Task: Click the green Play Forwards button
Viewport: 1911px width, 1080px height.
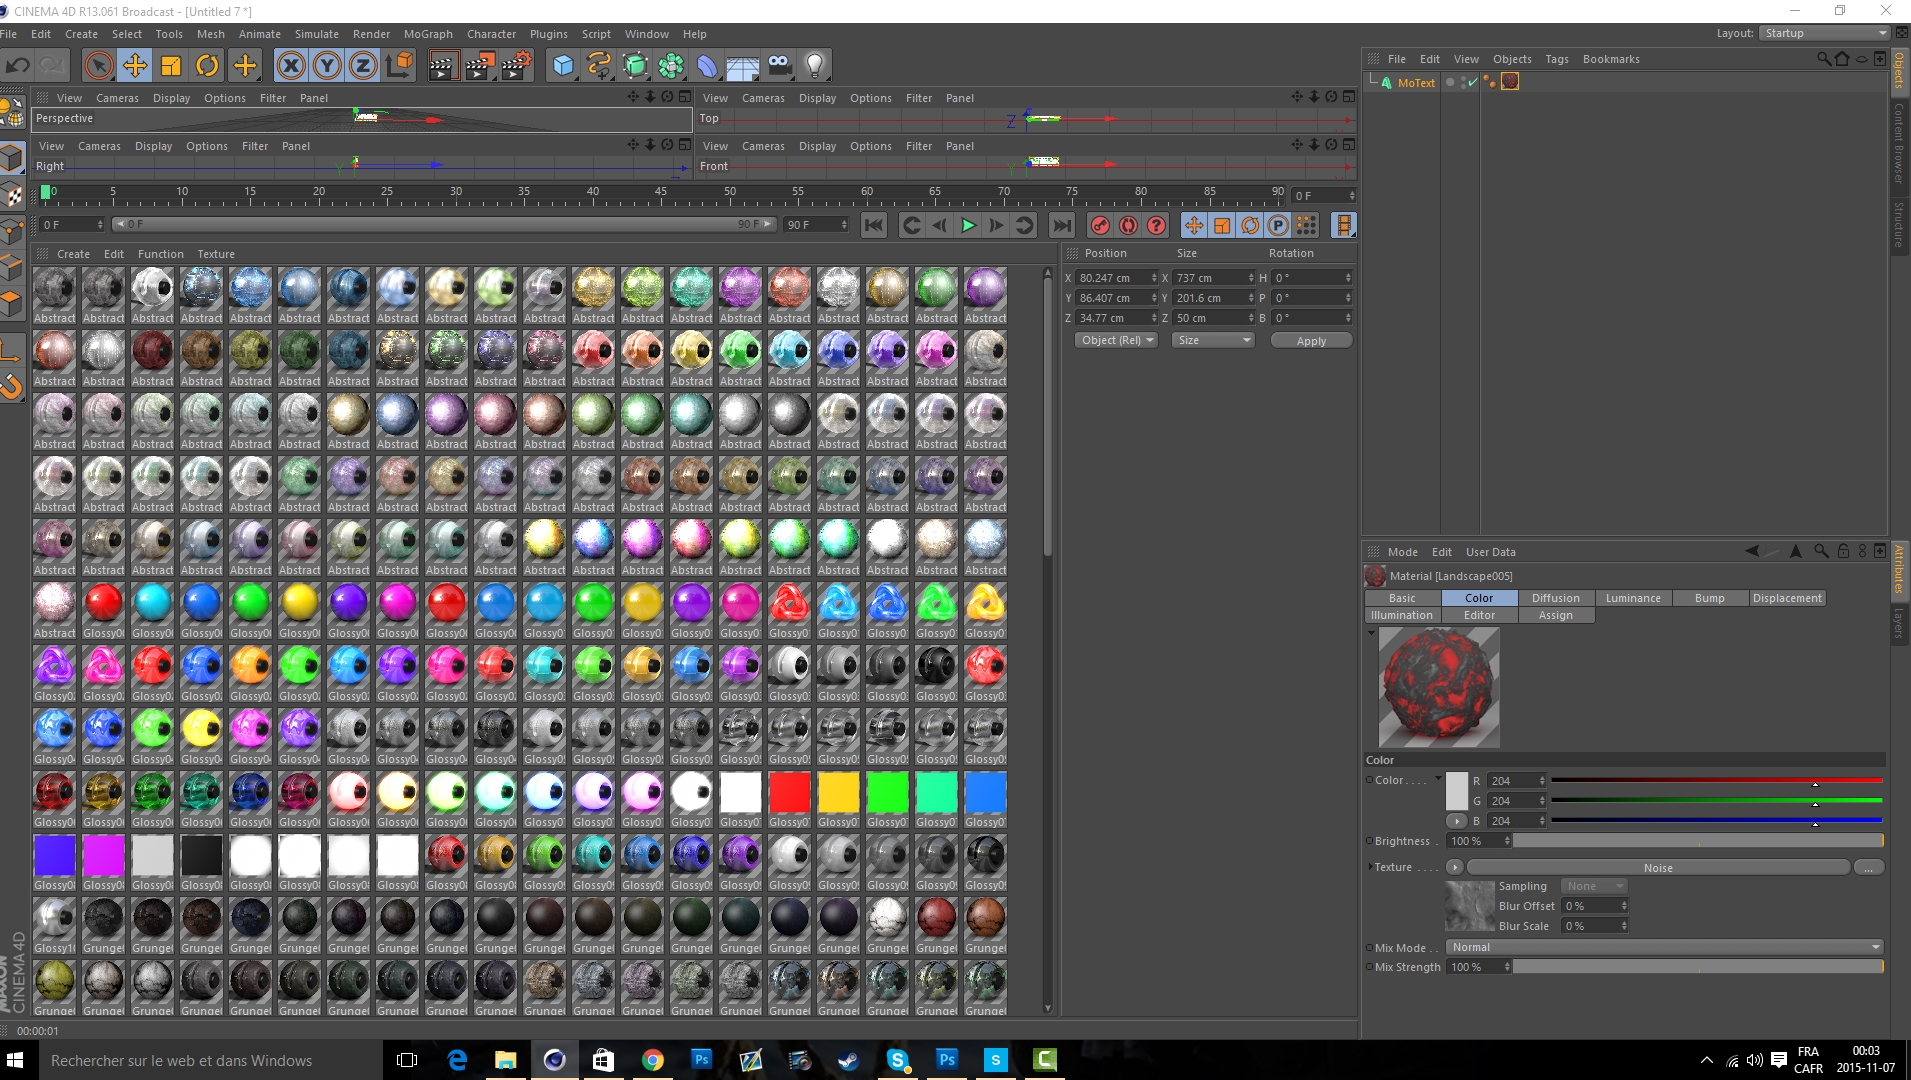Action: pyautogui.click(x=968, y=225)
